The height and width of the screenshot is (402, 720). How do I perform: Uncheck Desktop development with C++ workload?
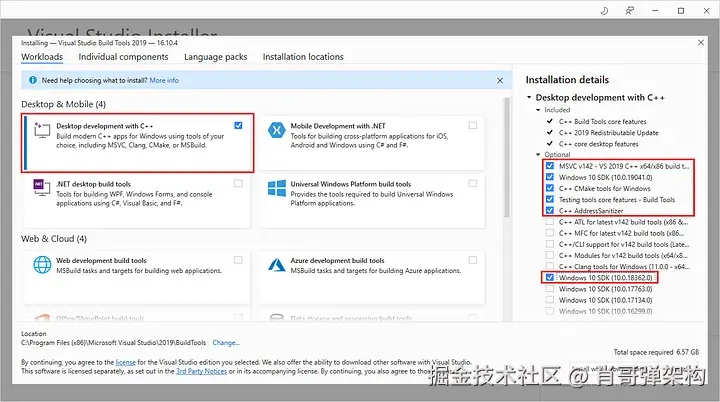(238, 125)
